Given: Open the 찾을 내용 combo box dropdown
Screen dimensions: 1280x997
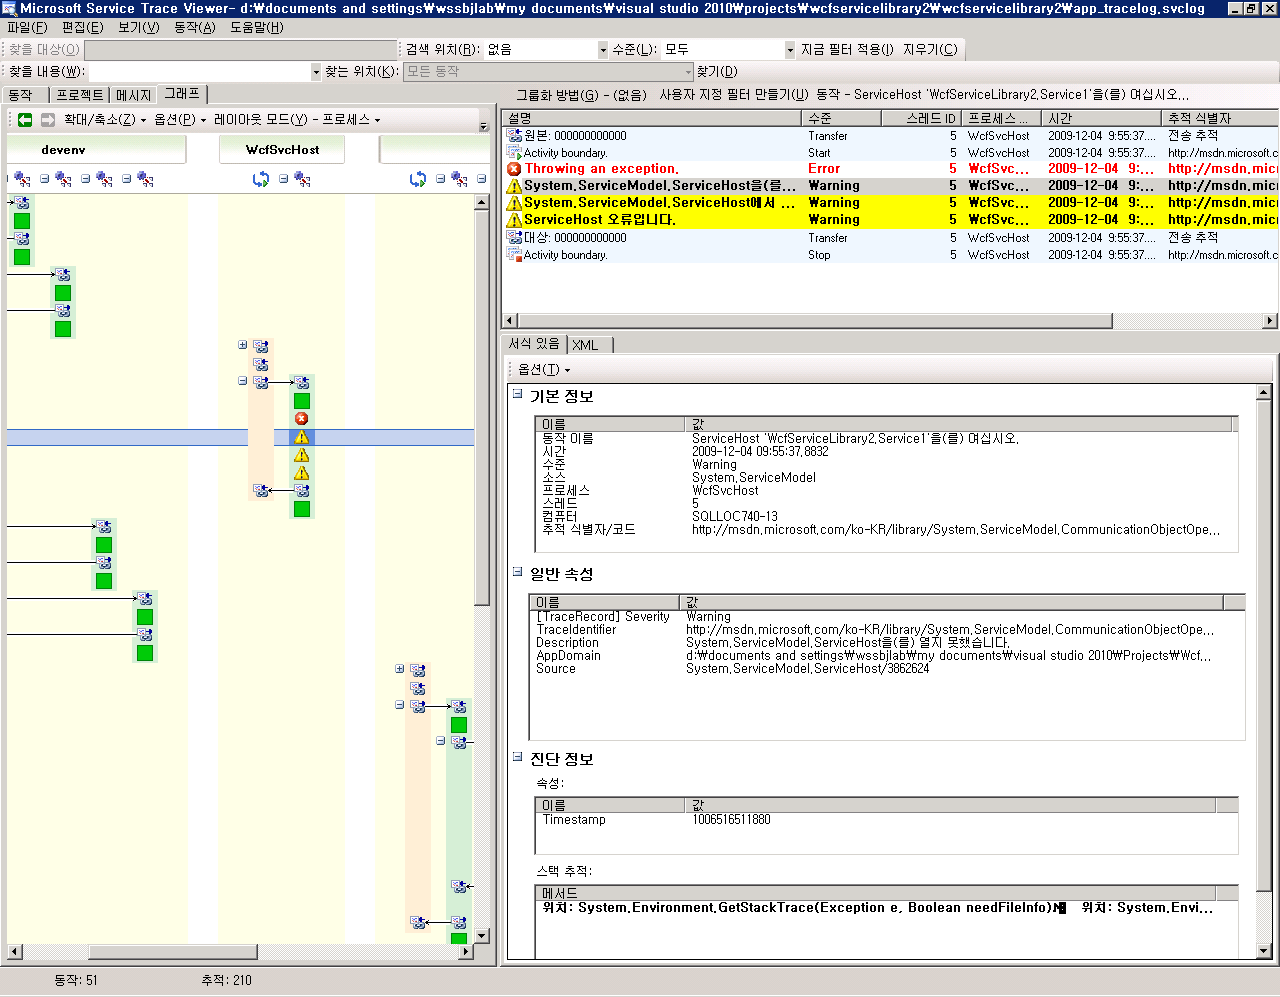Looking at the screenshot, I should coord(316,72).
